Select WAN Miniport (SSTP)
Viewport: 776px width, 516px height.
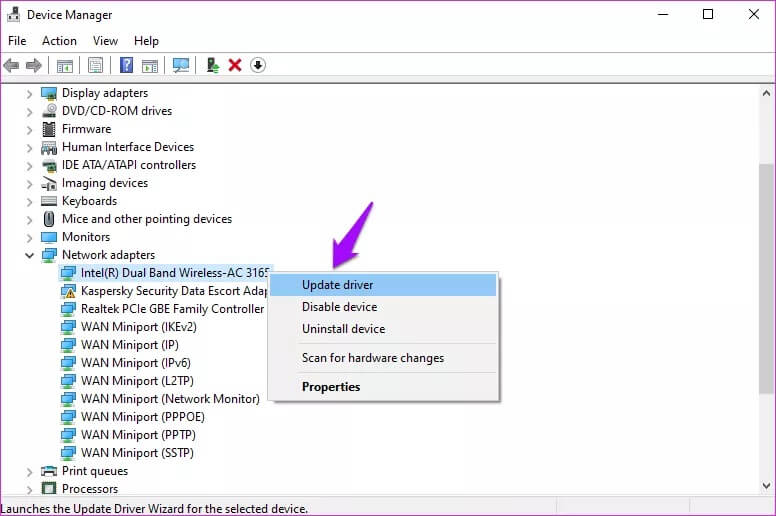click(137, 453)
